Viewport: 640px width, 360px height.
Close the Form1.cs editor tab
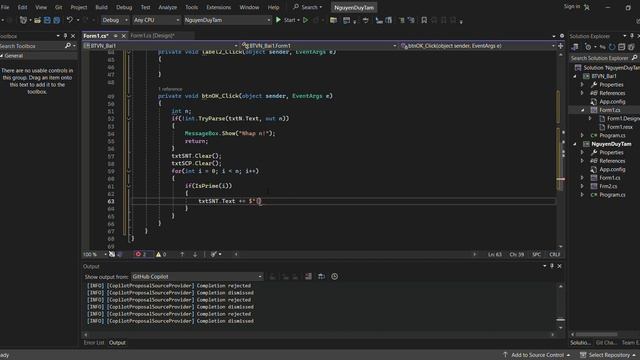(x=124, y=36)
